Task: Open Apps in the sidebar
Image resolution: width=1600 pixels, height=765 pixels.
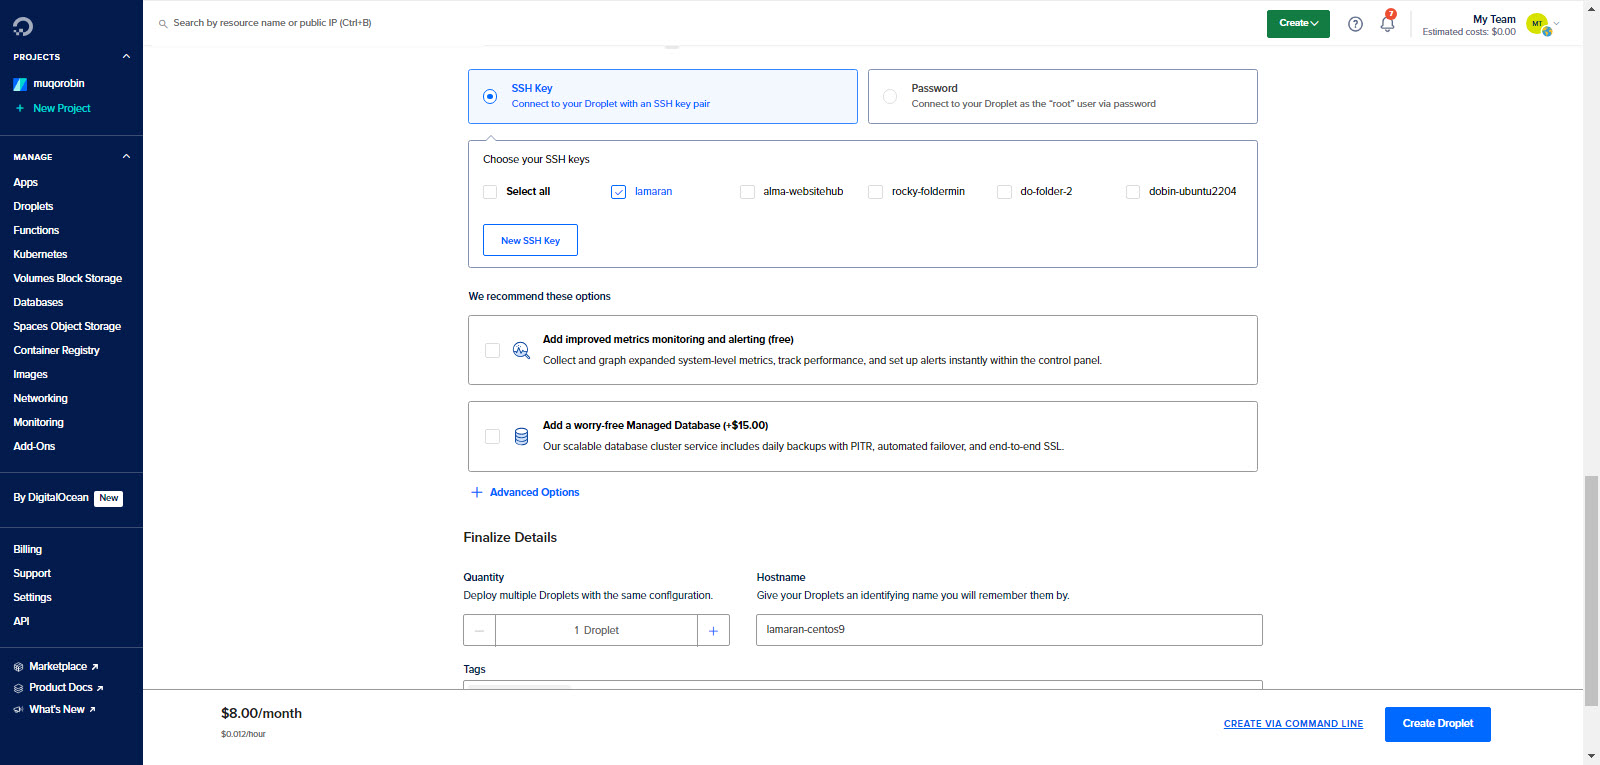Action: click(x=26, y=183)
